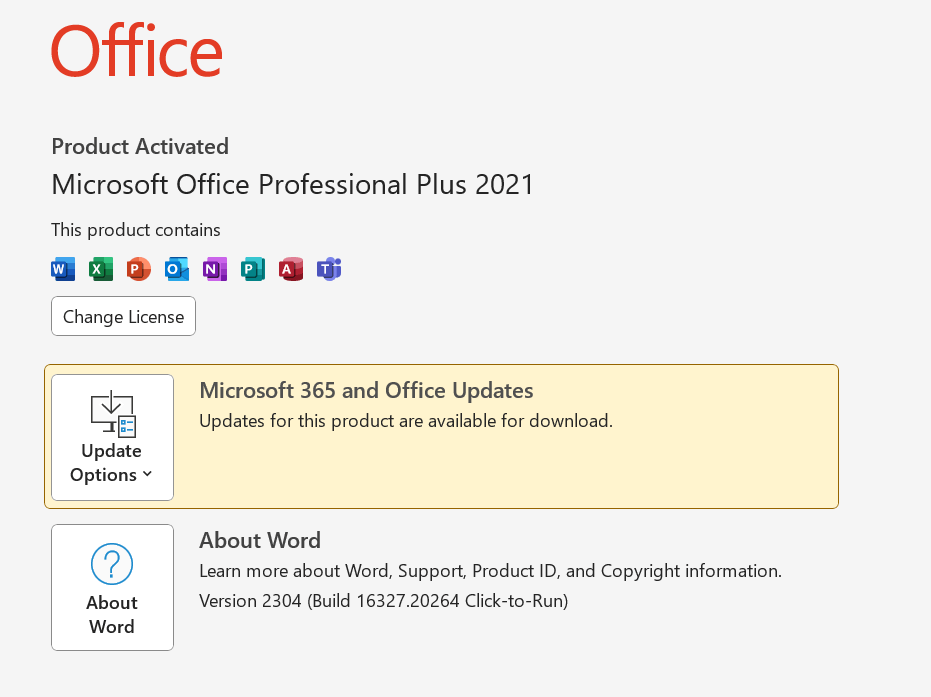Viewport: 931px width, 697px height.
Task: Click the Word app icon
Action: tap(63, 269)
